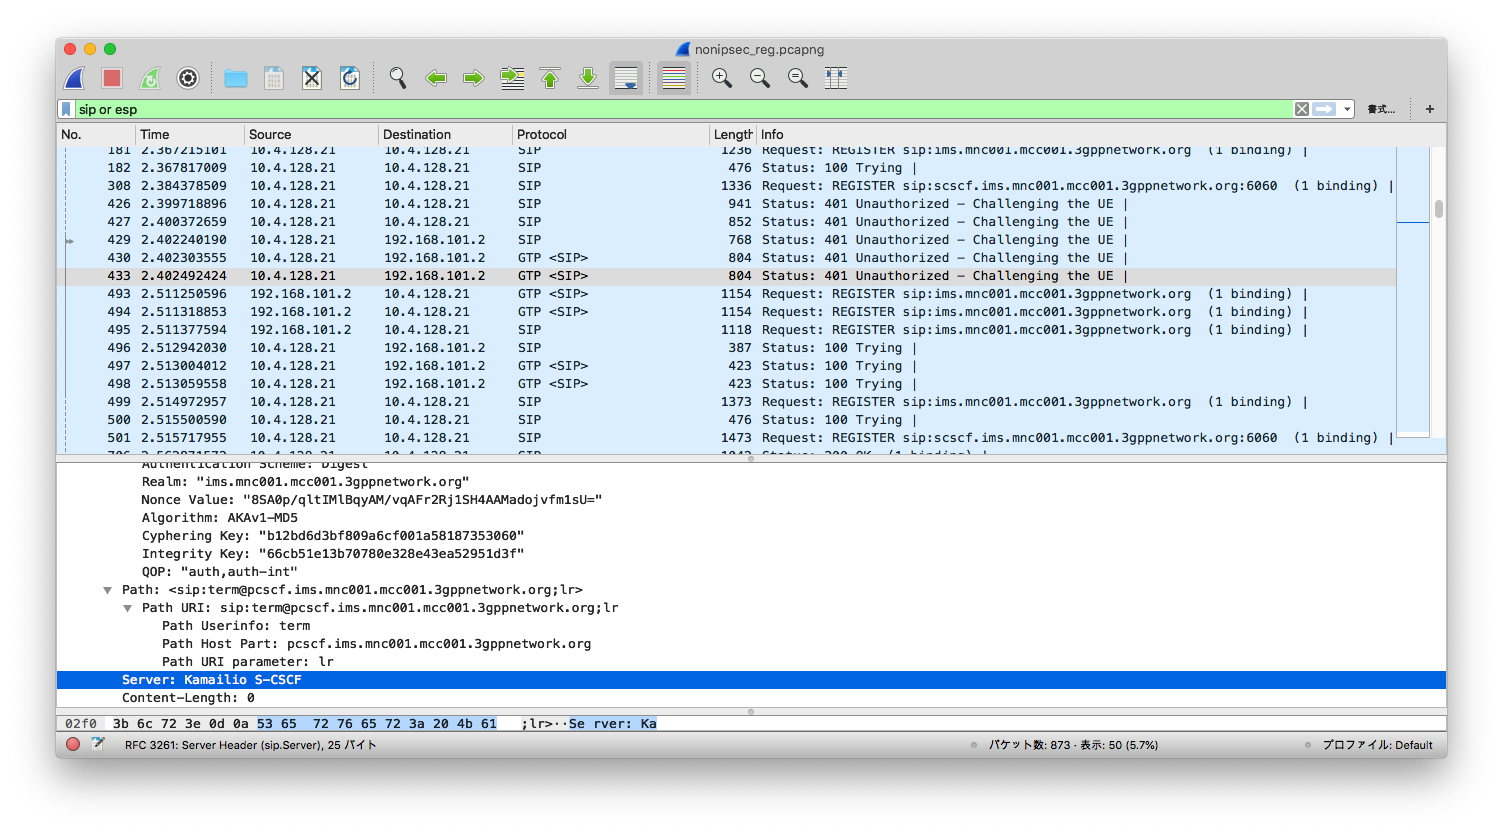1503x832 pixels.
Task: Select packet 496 Status 100 Trying
Action: (x=727, y=348)
